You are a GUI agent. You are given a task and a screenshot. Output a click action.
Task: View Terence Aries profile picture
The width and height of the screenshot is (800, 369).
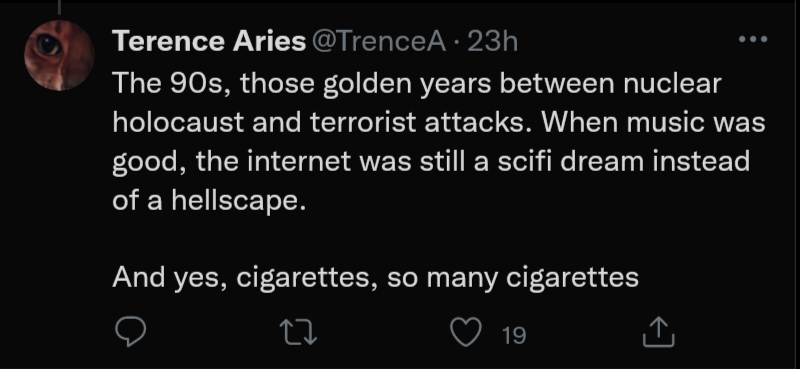tap(59, 56)
